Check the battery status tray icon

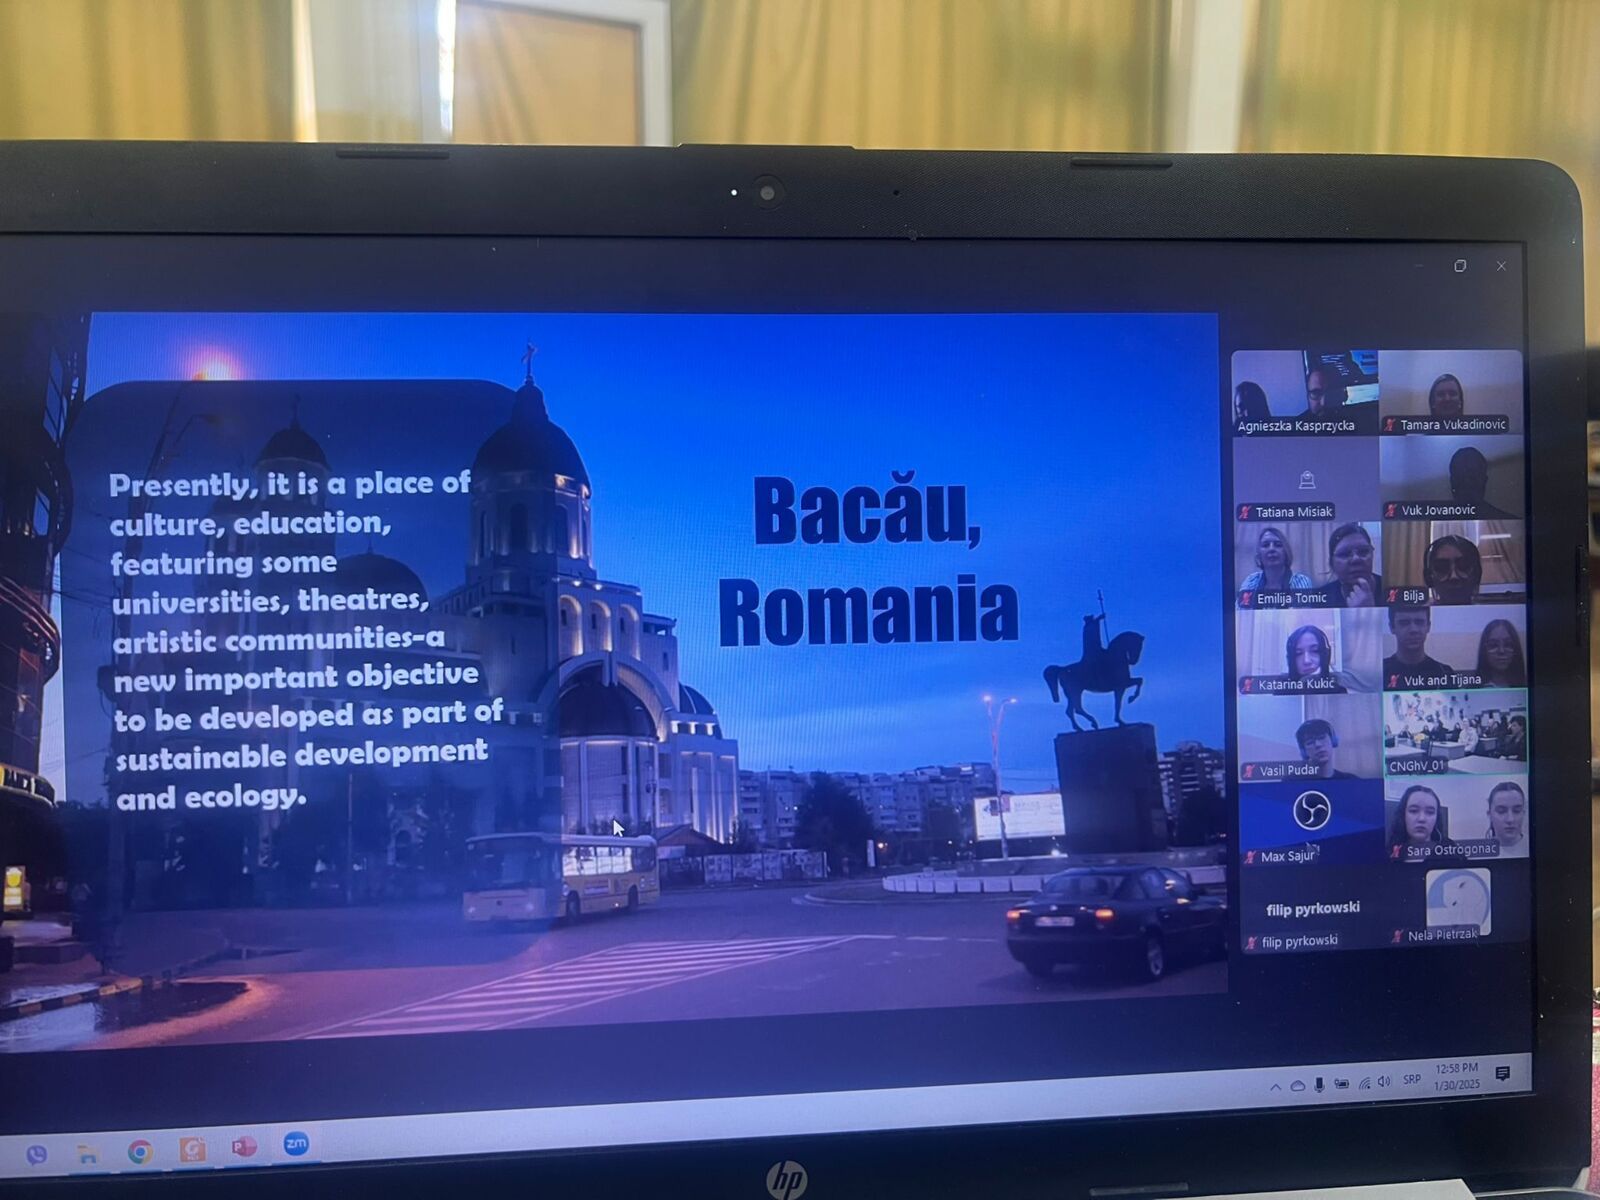point(1341,1084)
